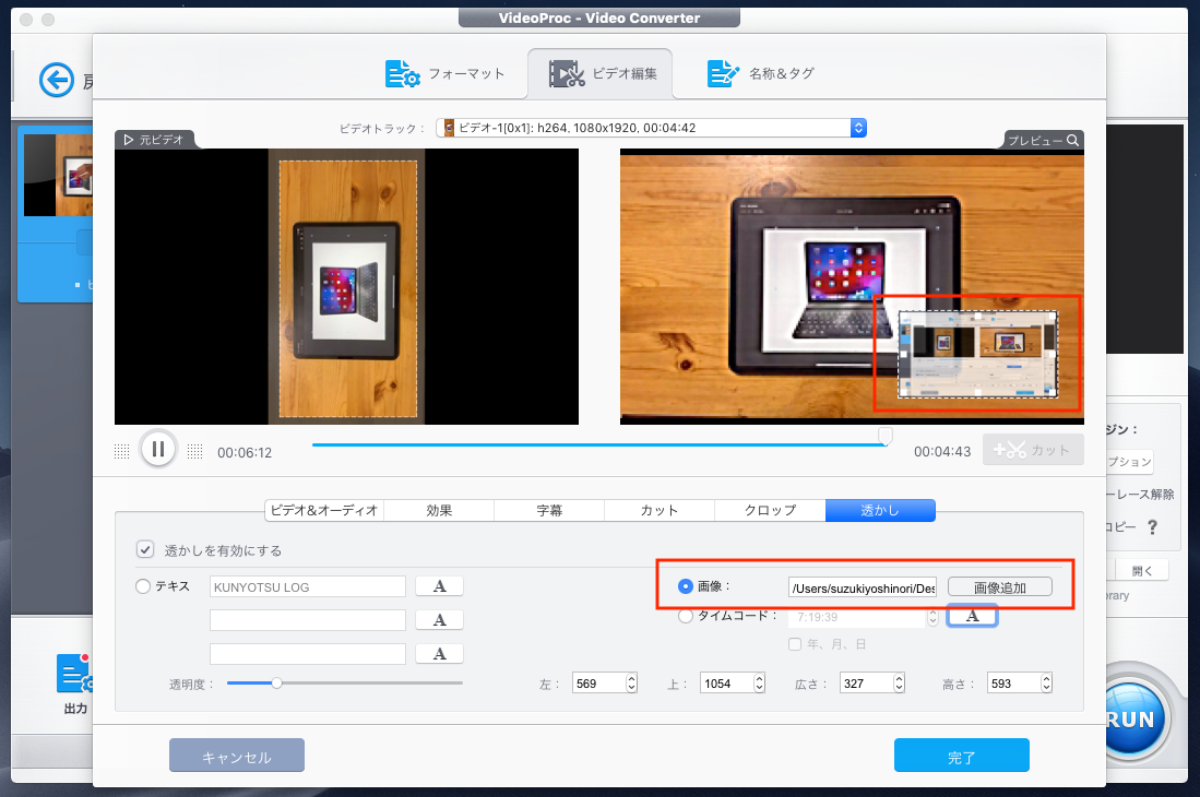Image resolution: width=1200 pixels, height=797 pixels.
Task: Select the 効果 tab
Action: click(439, 510)
